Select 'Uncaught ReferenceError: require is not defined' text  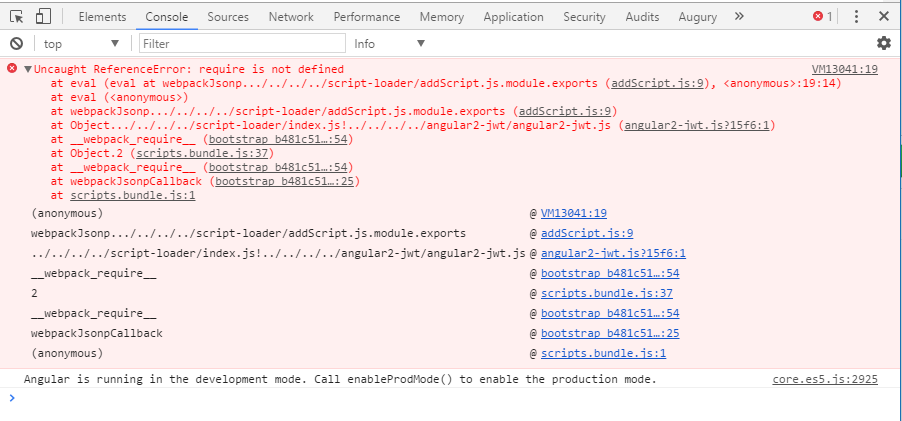[x=189, y=70]
